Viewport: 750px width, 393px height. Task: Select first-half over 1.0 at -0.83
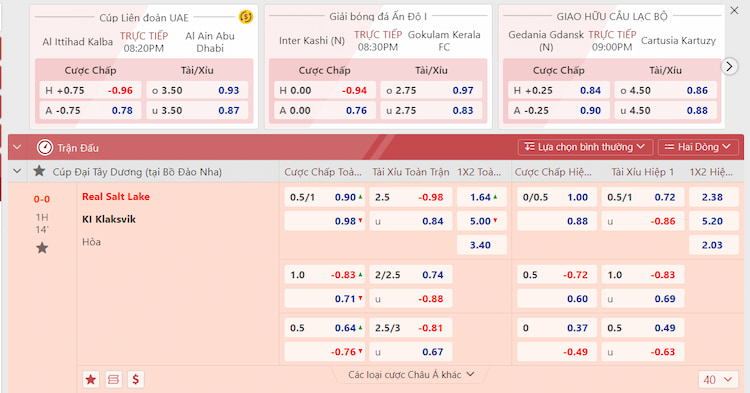[x=643, y=275]
